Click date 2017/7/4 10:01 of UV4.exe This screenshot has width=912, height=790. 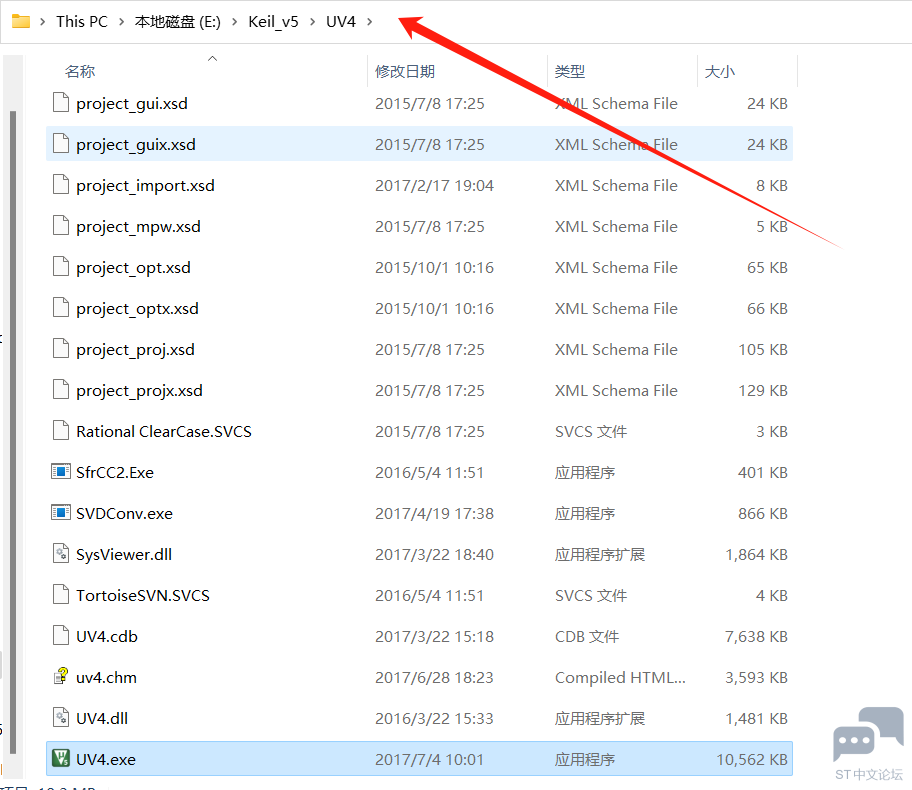429,760
